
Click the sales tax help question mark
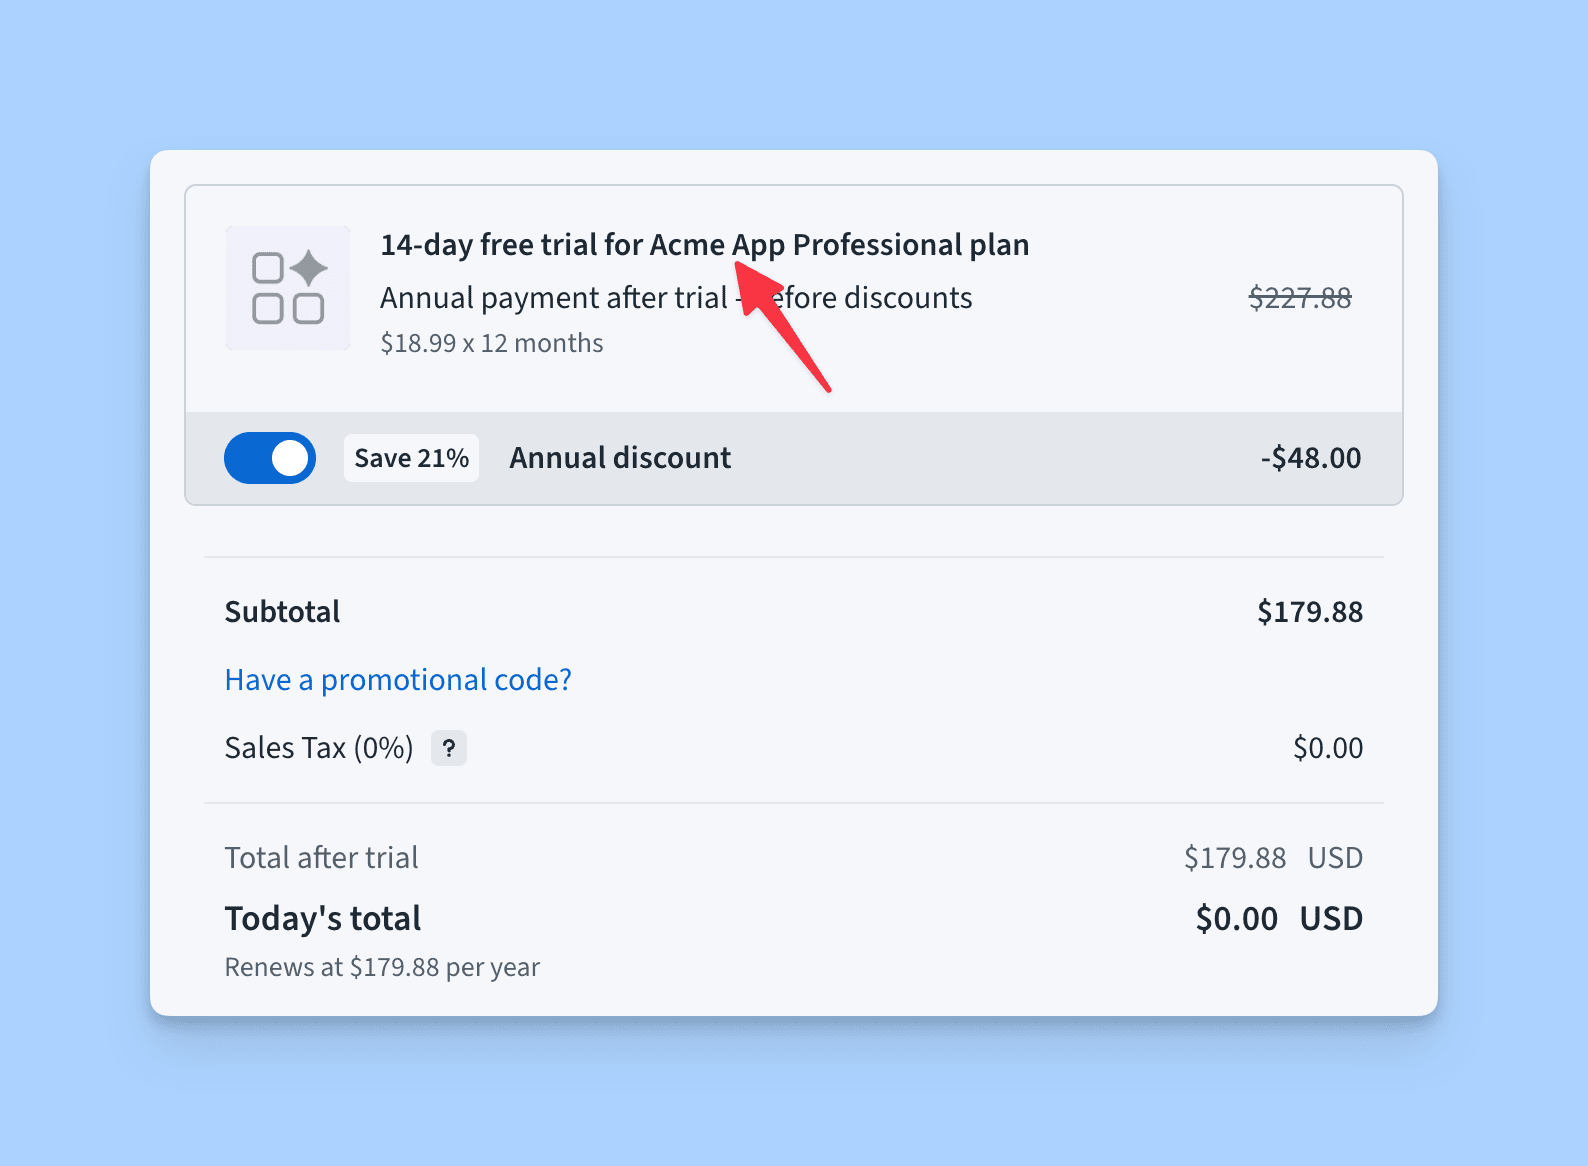pos(449,748)
